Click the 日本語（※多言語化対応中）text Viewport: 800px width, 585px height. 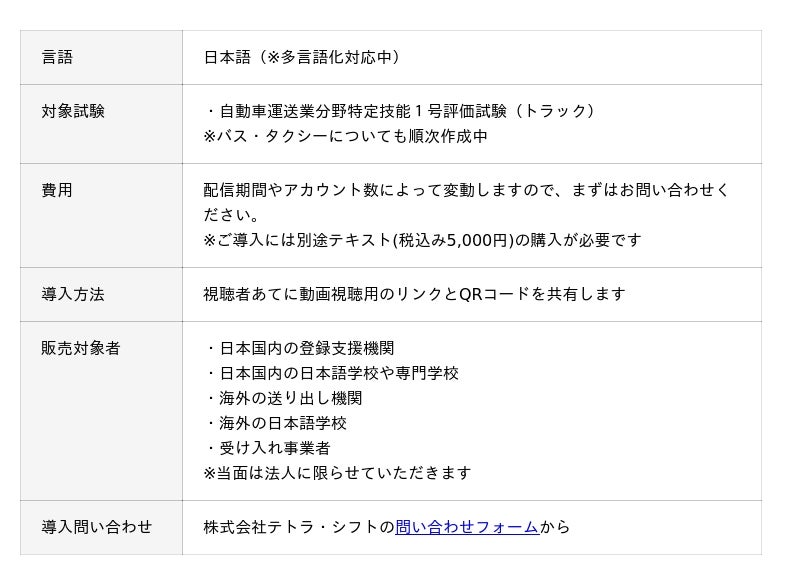pyautogui.click(x=303, y=57)
